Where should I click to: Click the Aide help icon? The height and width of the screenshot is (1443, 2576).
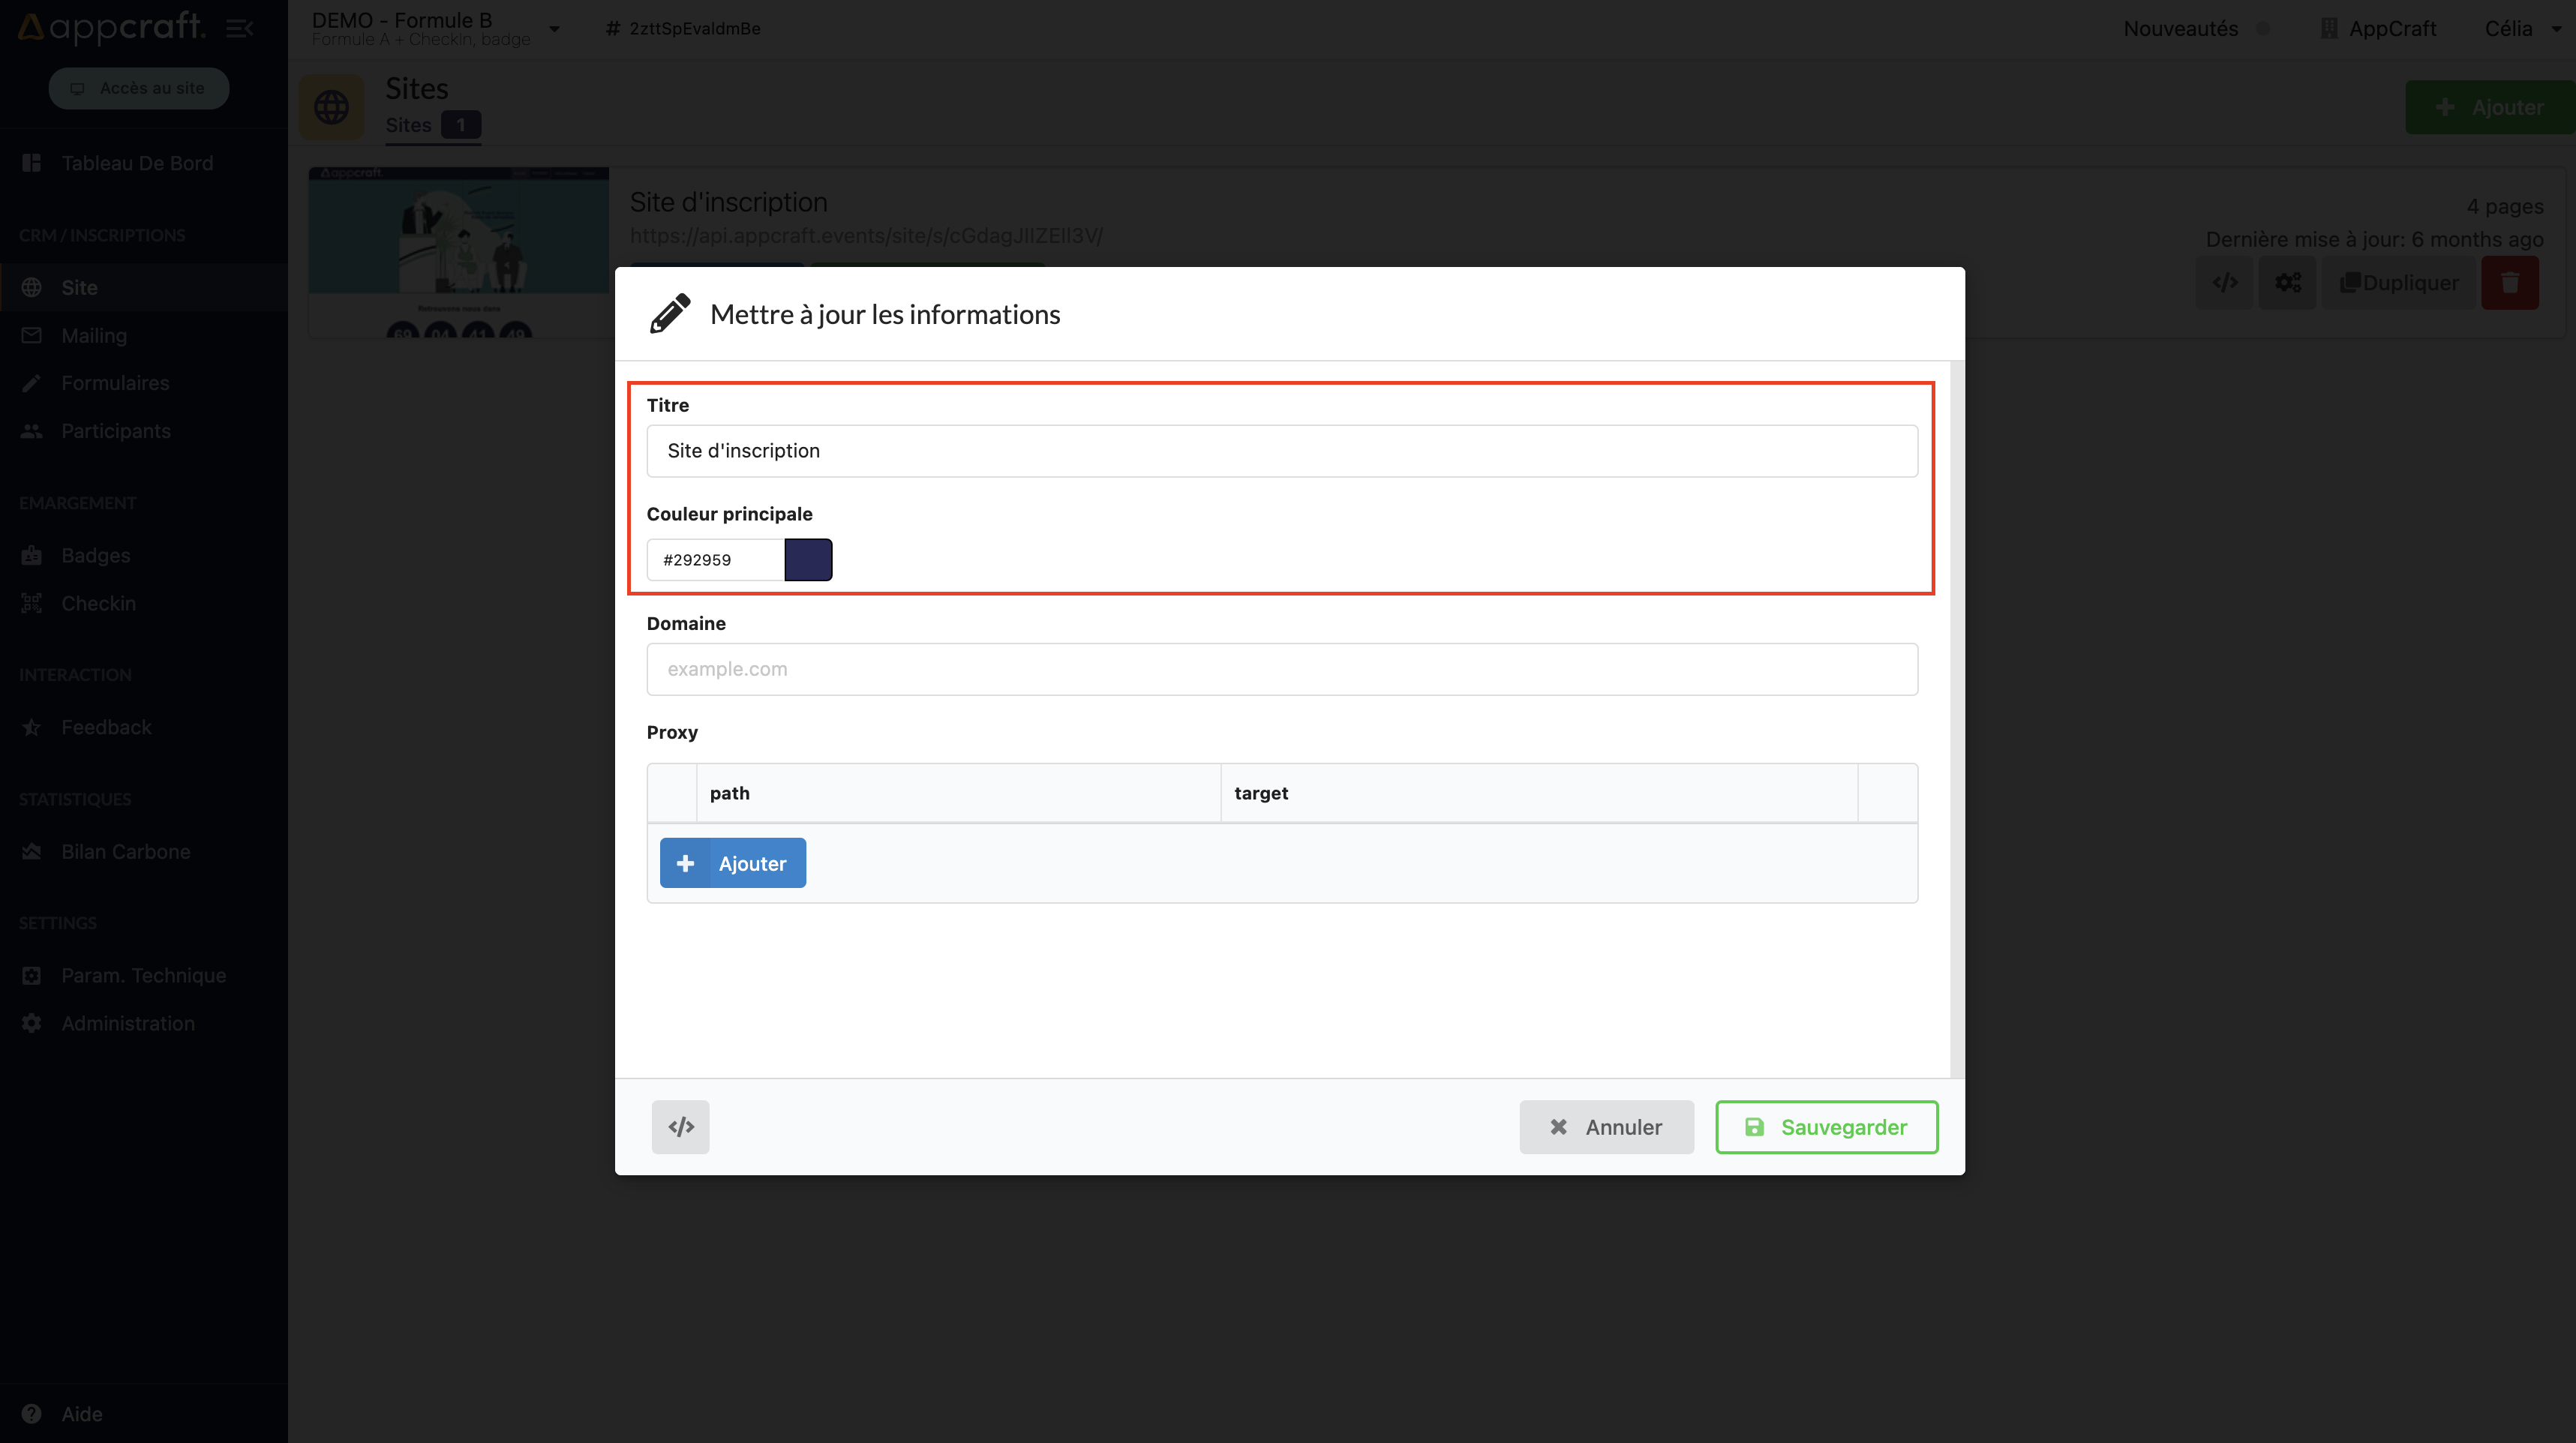[32, 1413]
